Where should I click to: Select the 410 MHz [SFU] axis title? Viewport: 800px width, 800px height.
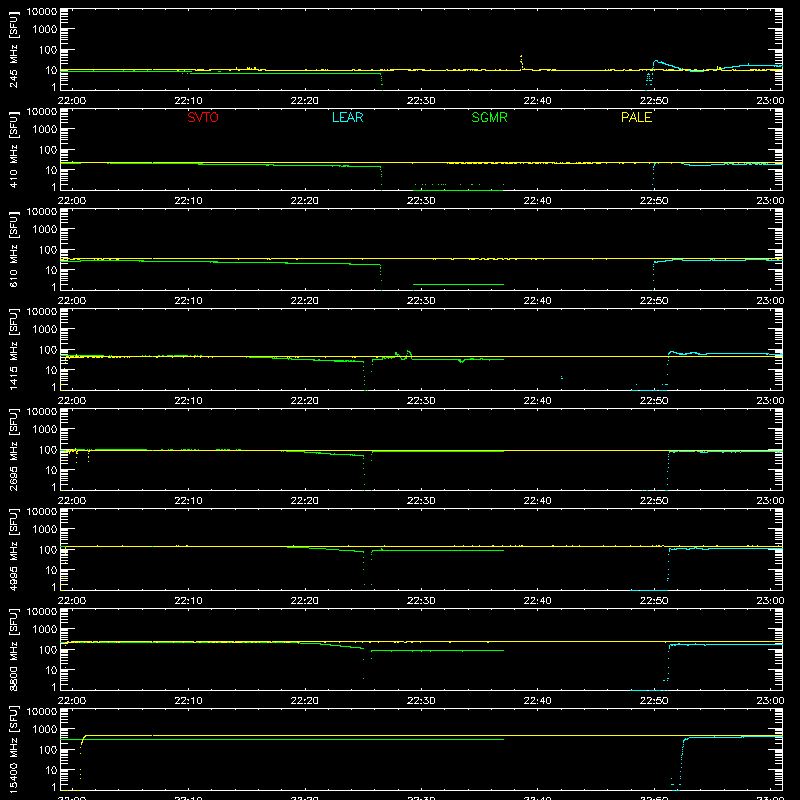pos(14,149)
